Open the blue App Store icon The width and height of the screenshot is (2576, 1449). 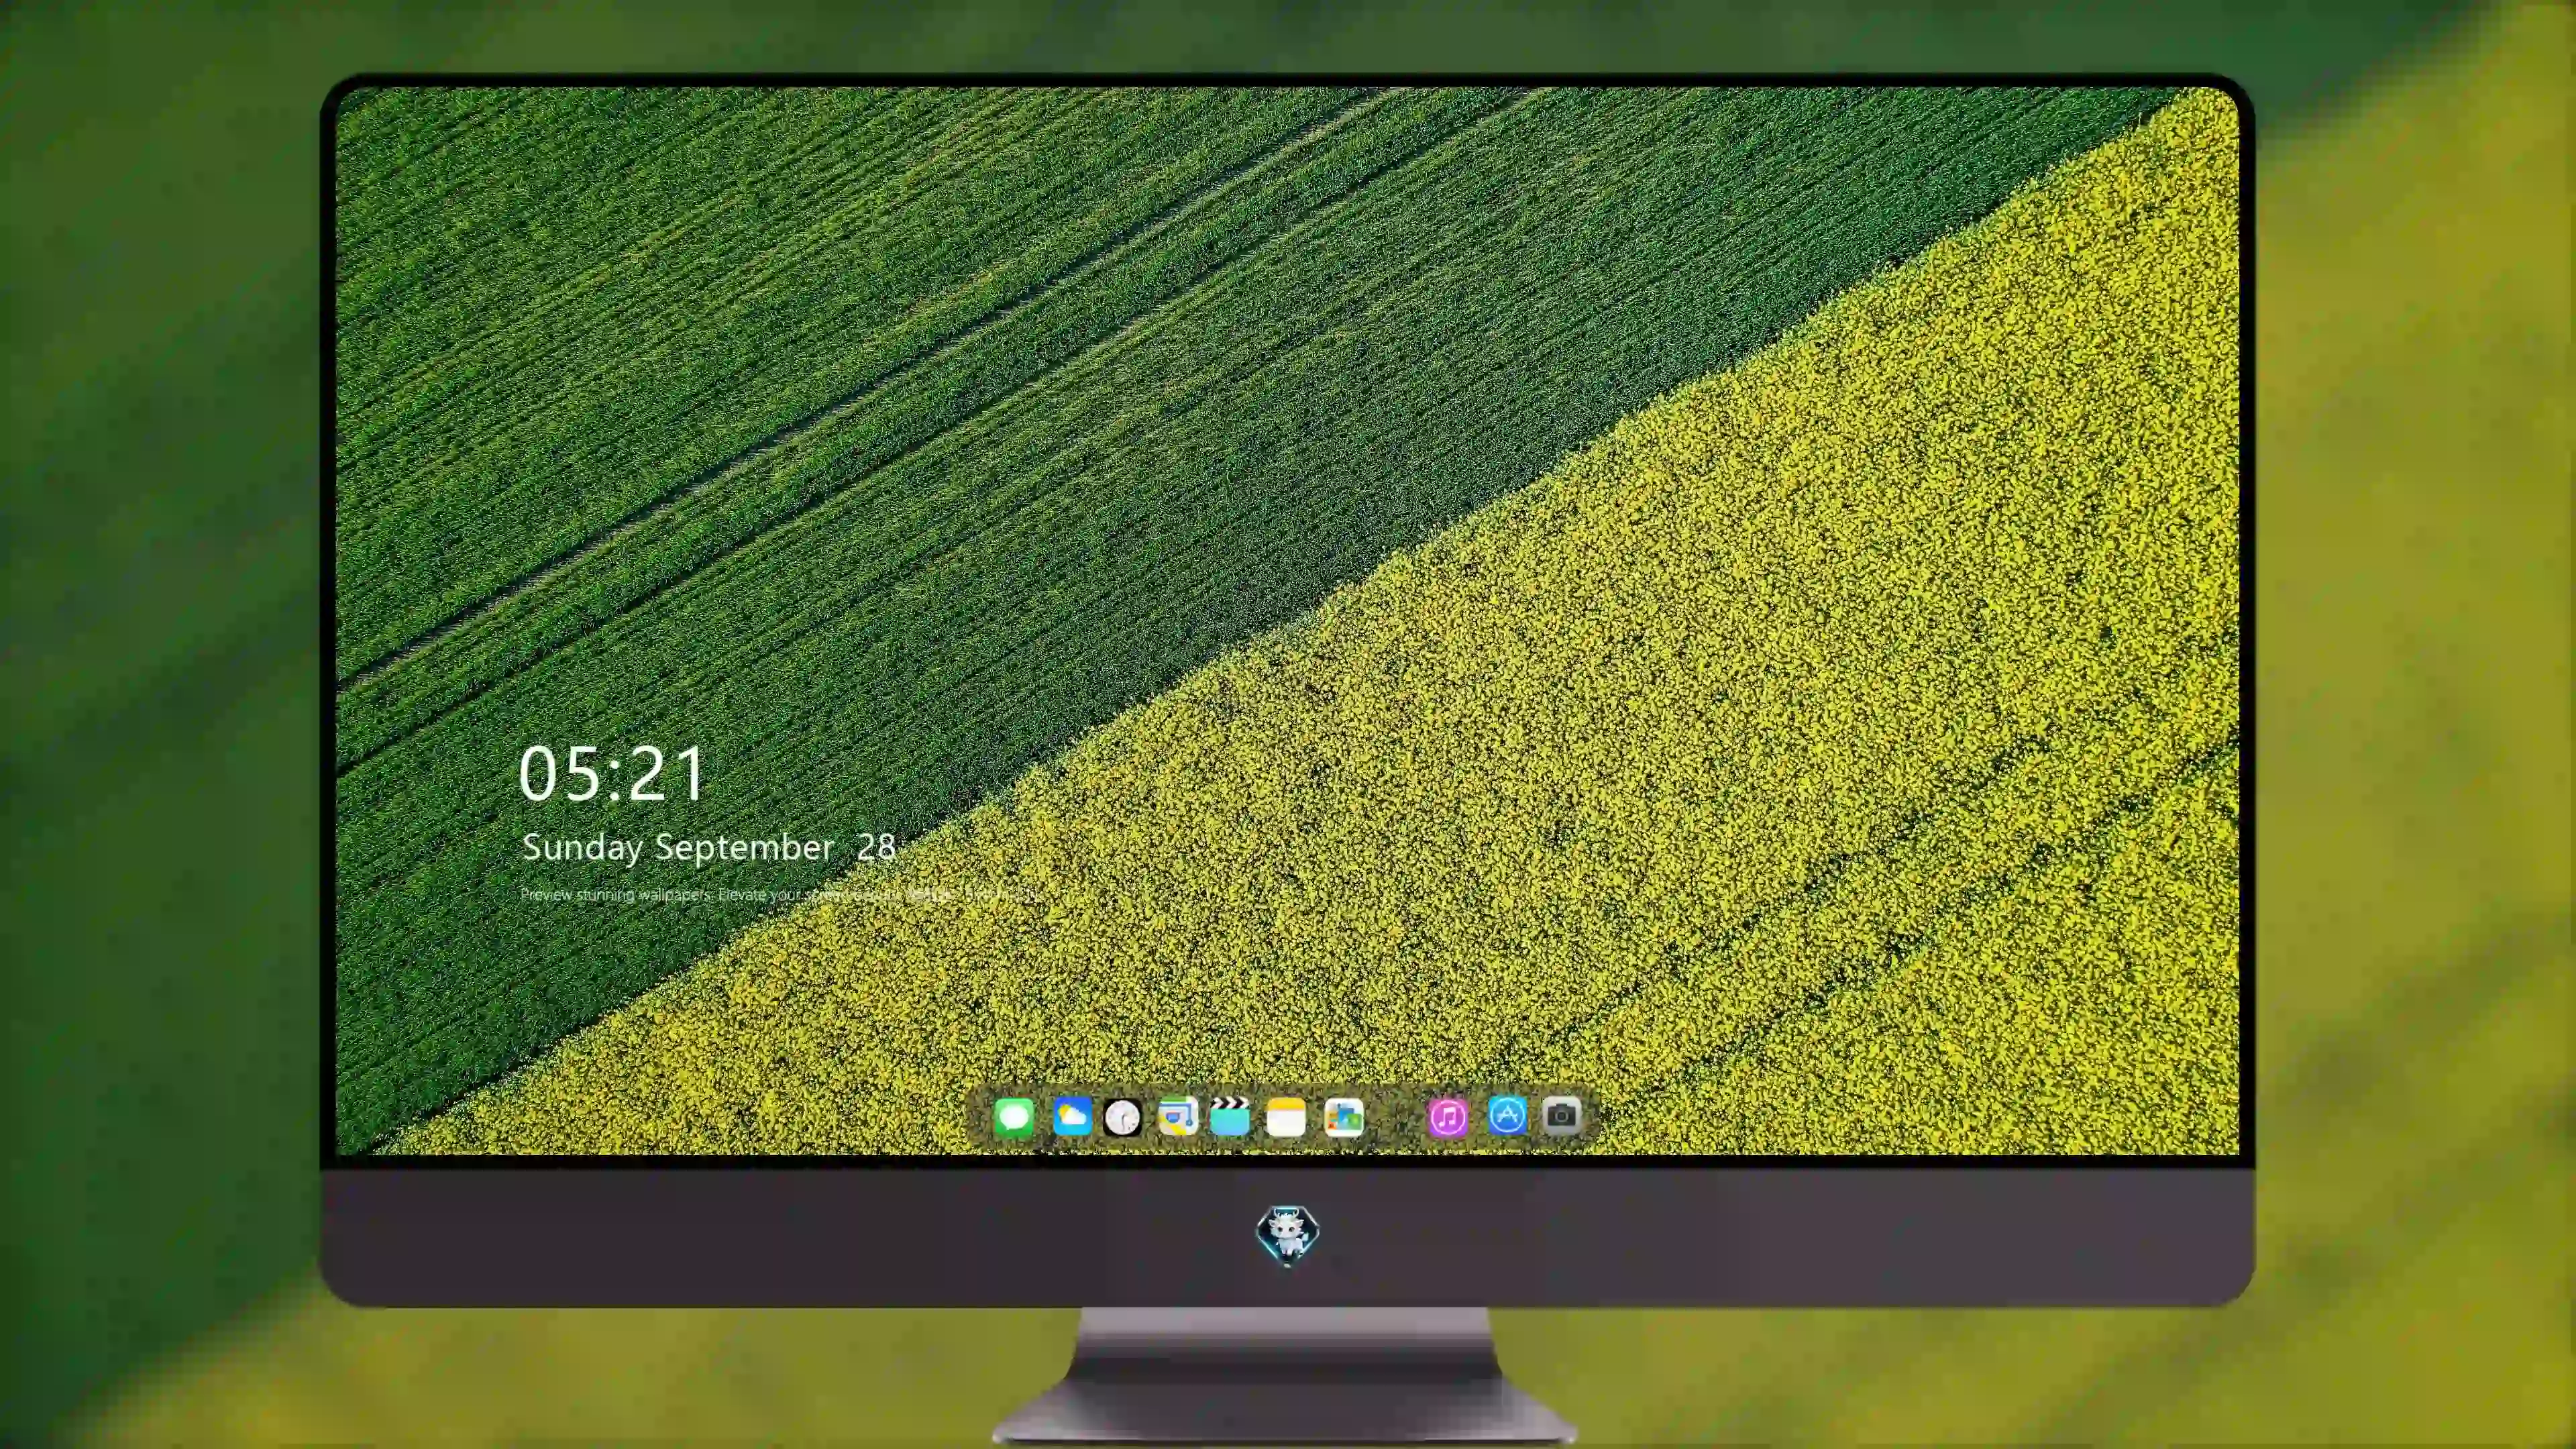coord(1507,1115)
